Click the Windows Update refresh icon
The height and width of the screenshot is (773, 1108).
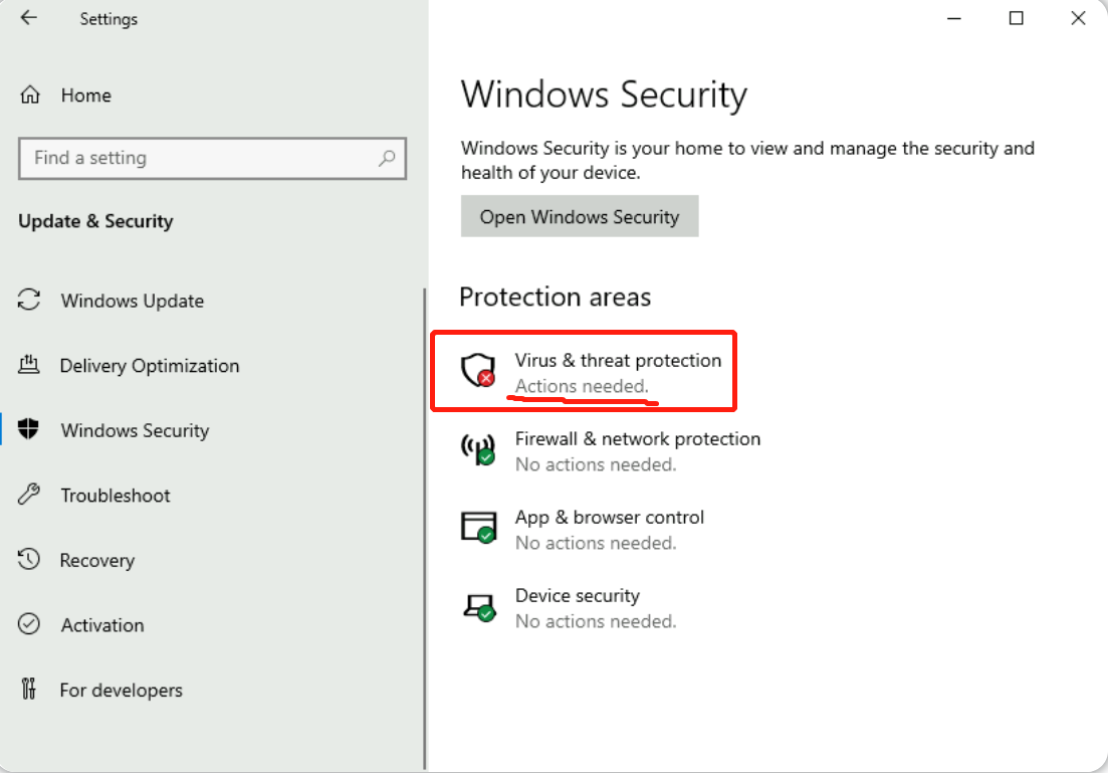29,300
